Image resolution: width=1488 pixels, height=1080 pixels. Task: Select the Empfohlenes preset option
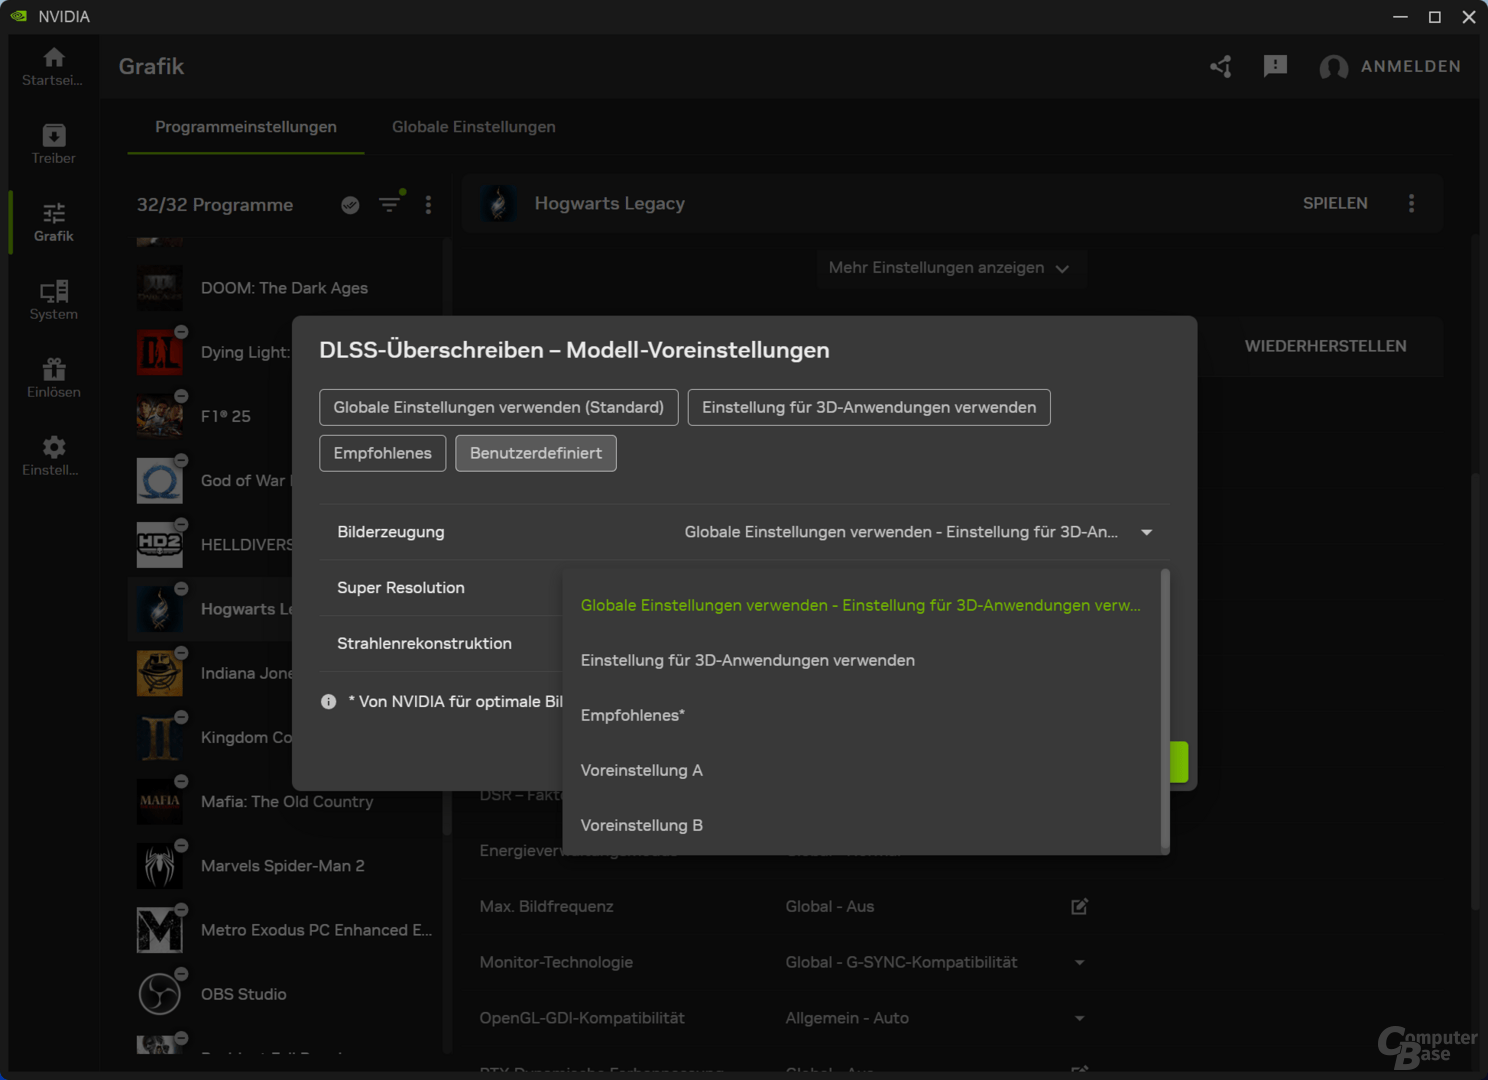click(382, 453)
